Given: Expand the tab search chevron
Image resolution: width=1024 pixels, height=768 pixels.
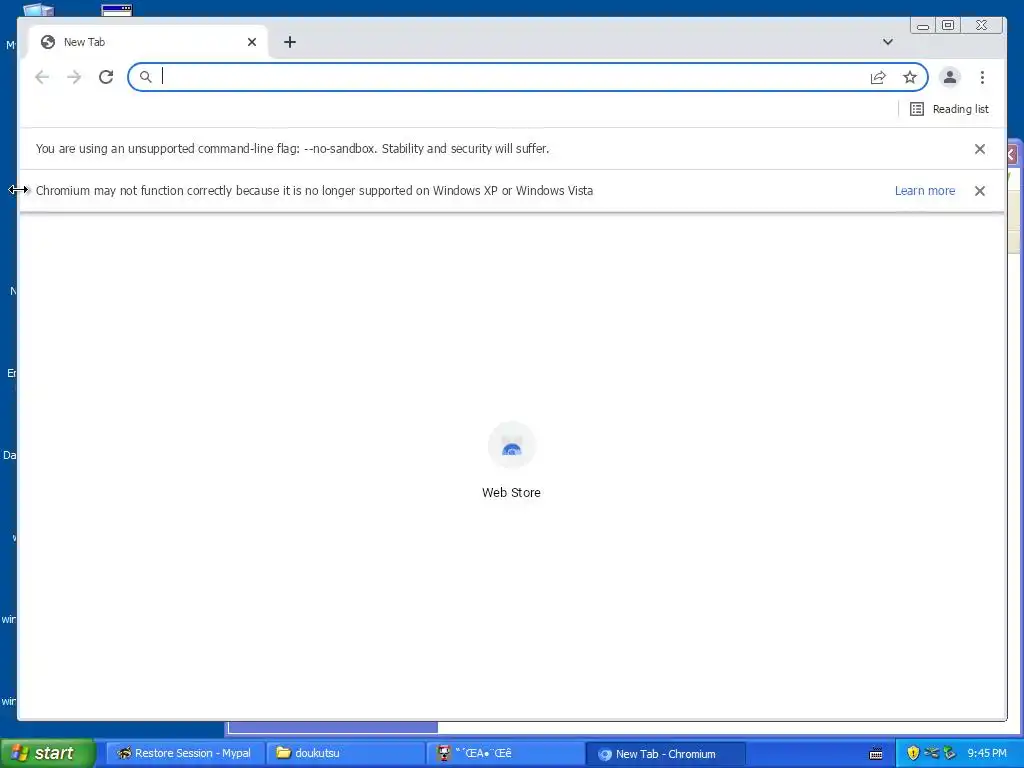Looking at the screenshot, I should (888, 42).
